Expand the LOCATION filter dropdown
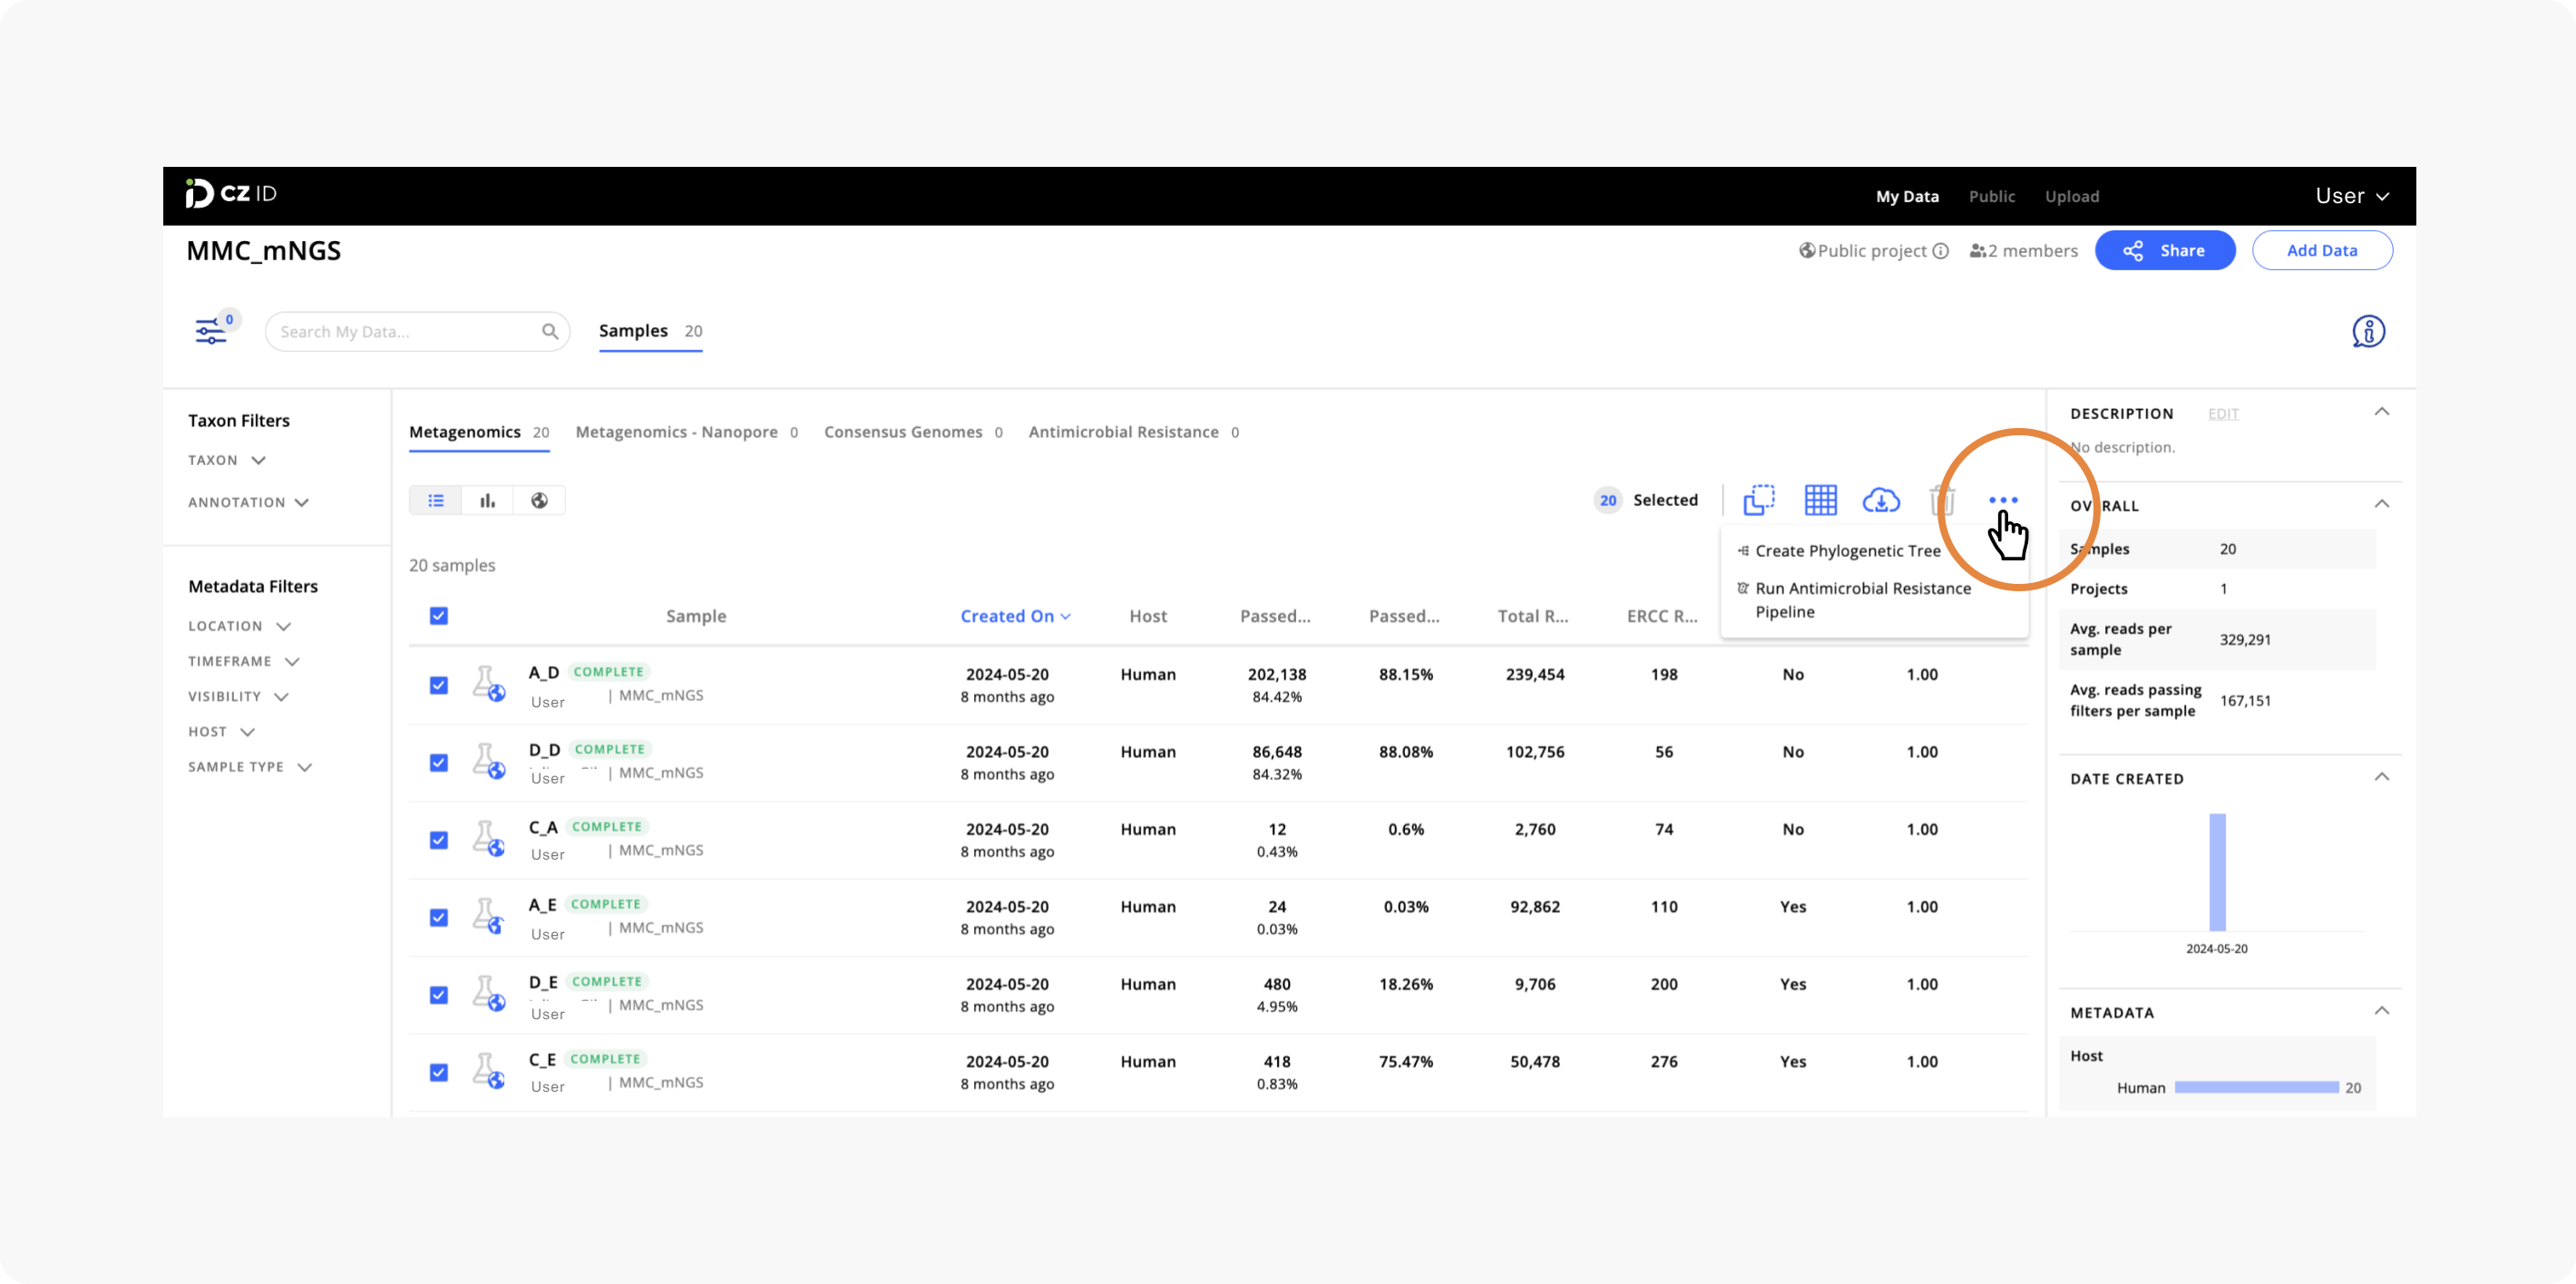 click(240, 626)
